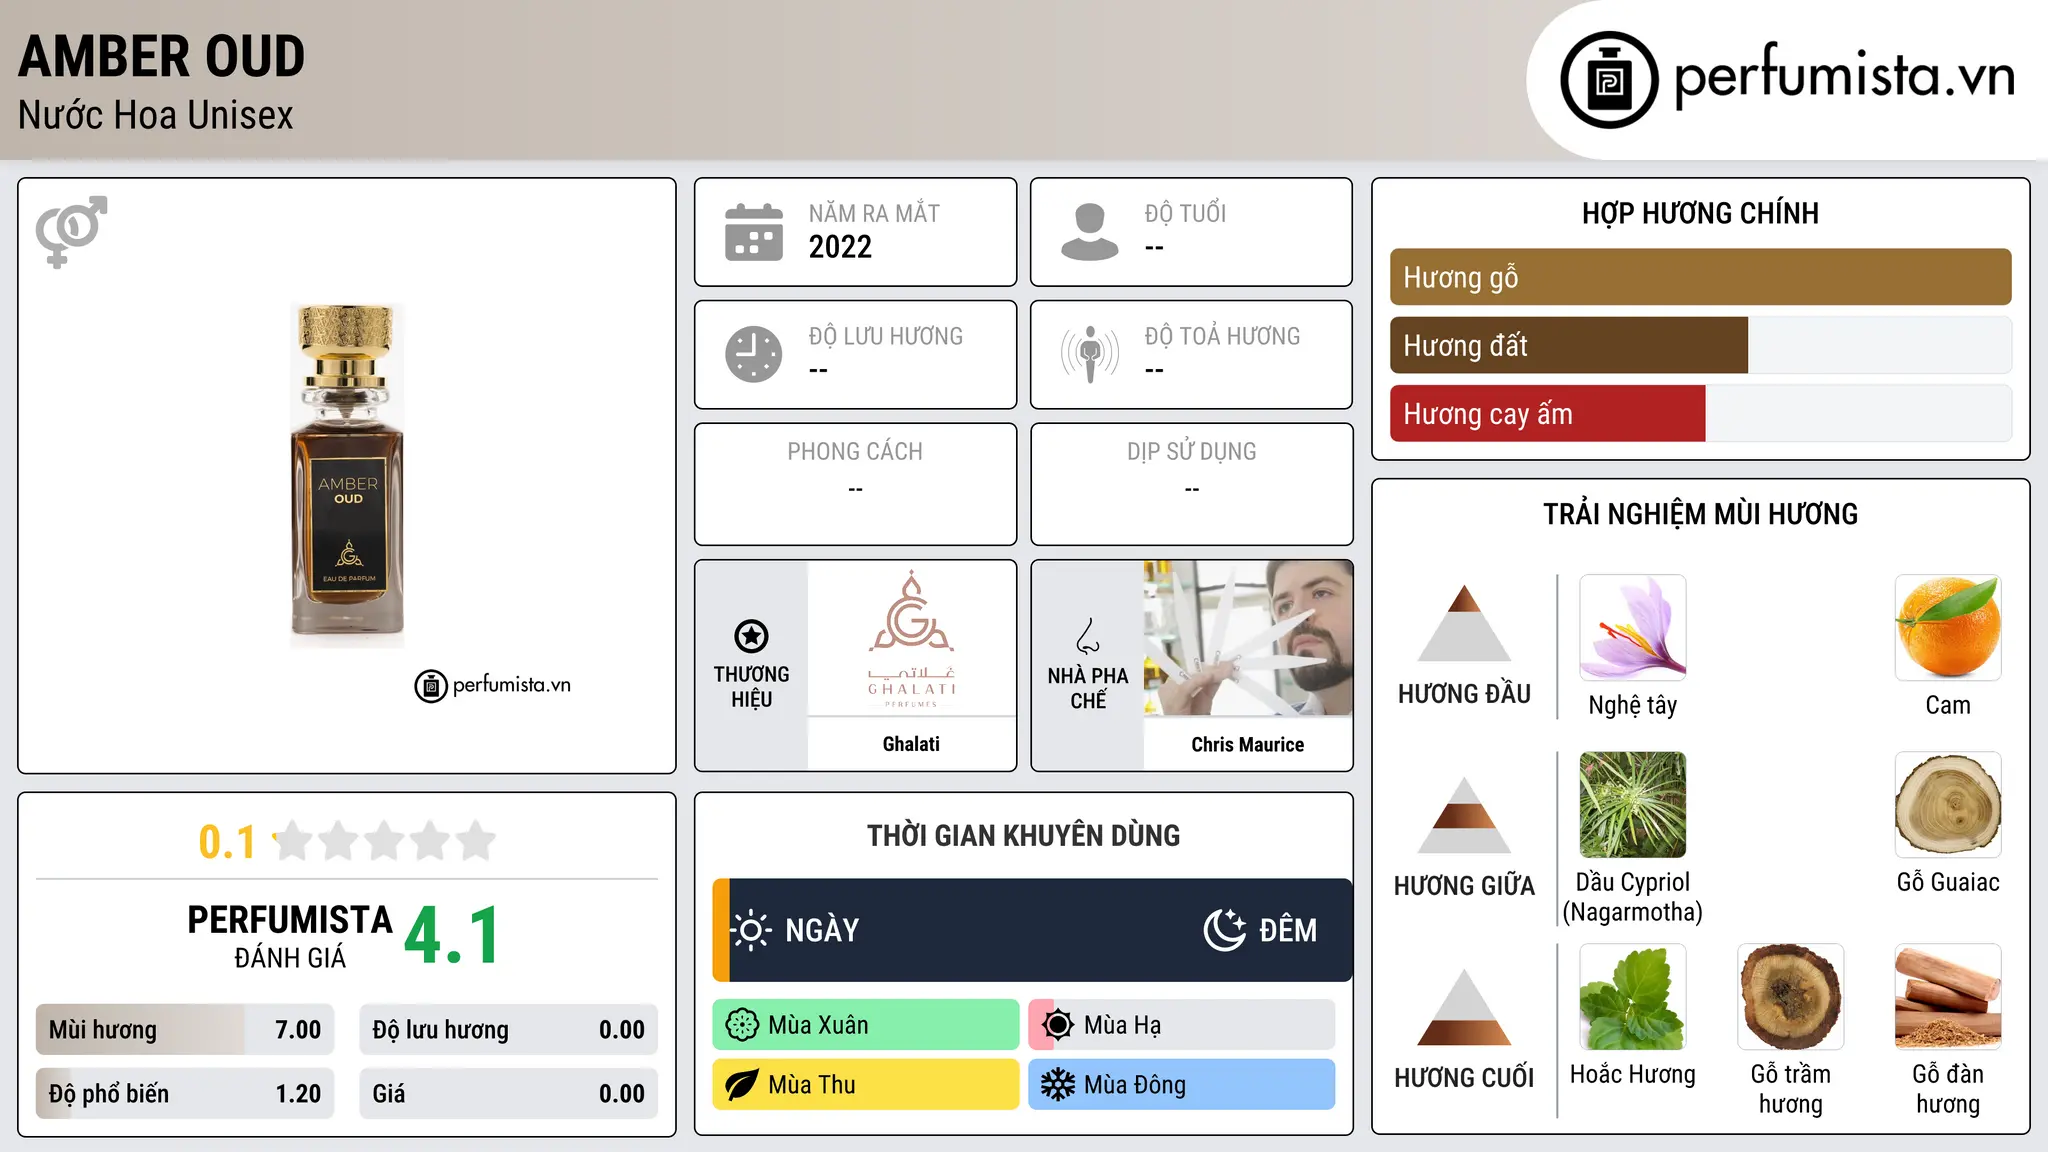The height and width of the screenshot is (1152, 2048).
Task: Click the unisex gender symbol icon
Action: click(x=71, y=231)
